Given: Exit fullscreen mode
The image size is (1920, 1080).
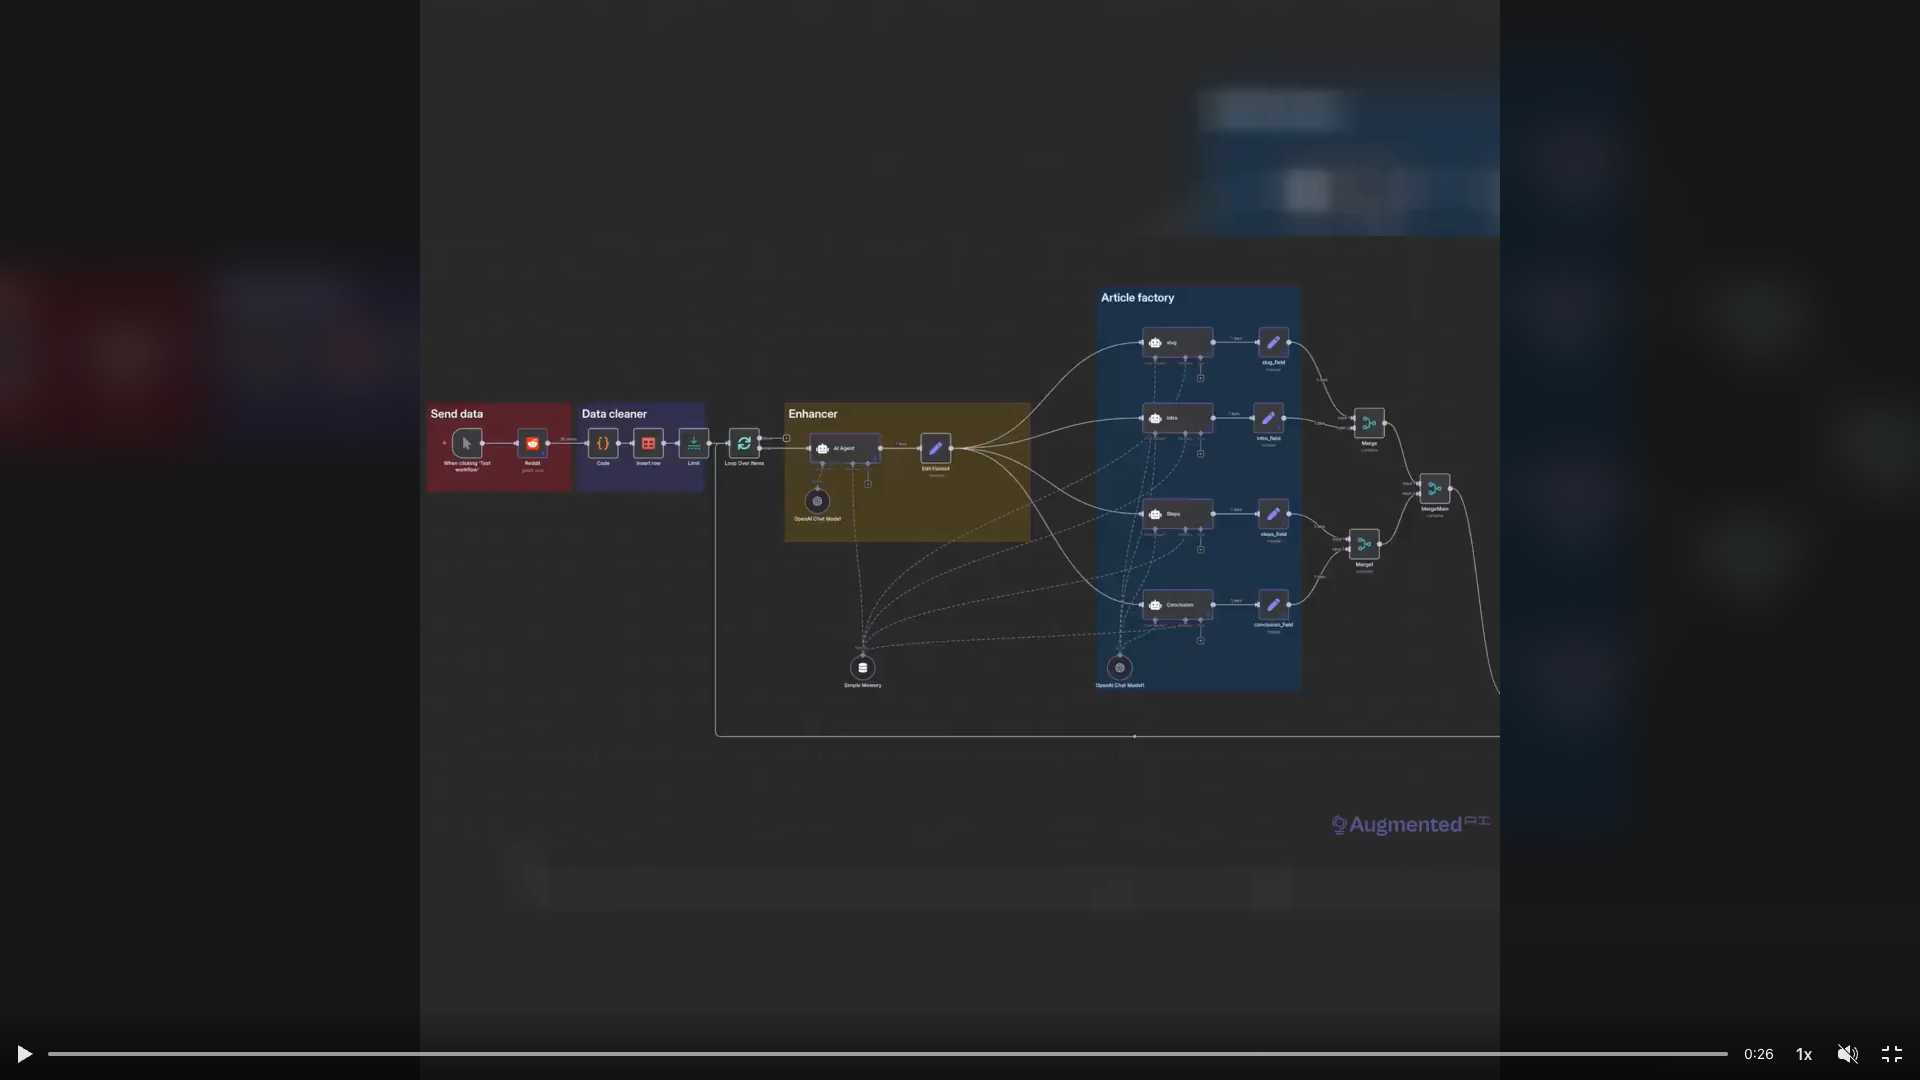Looking at the screenshot, I should (1891, 1054).
